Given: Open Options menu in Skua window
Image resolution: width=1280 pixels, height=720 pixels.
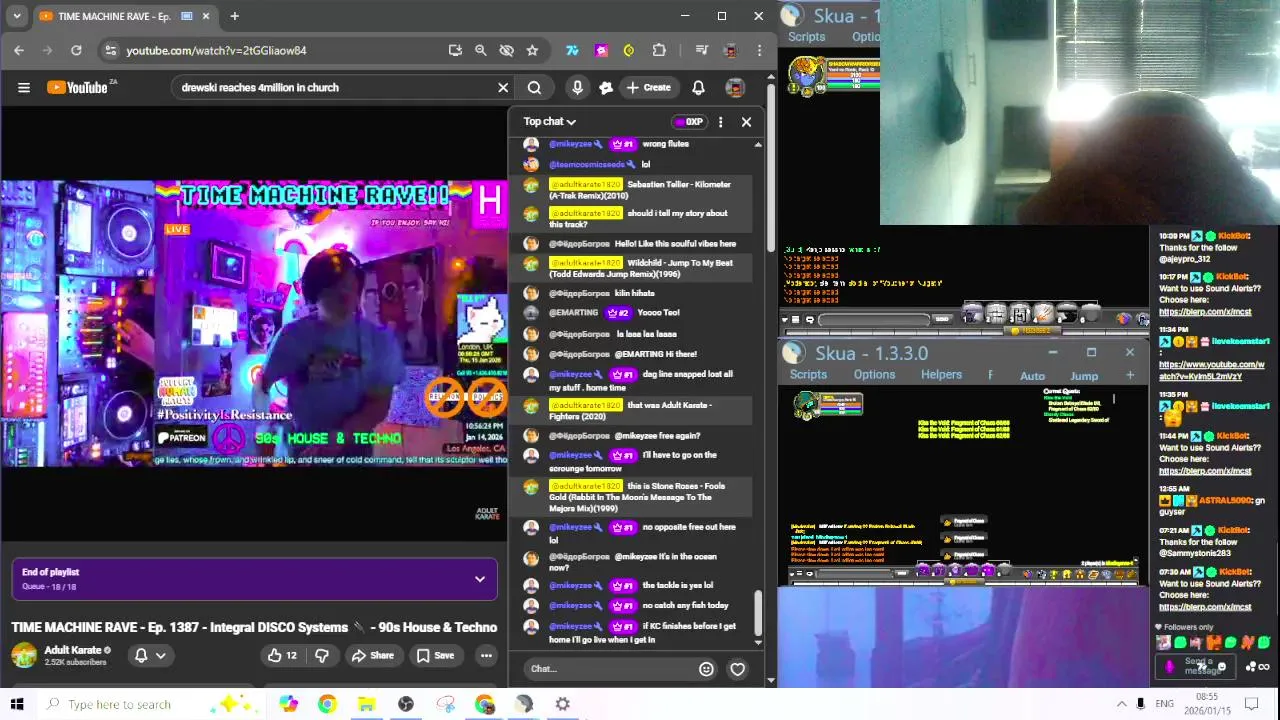Looking at the screenshot, I should 874,375.
